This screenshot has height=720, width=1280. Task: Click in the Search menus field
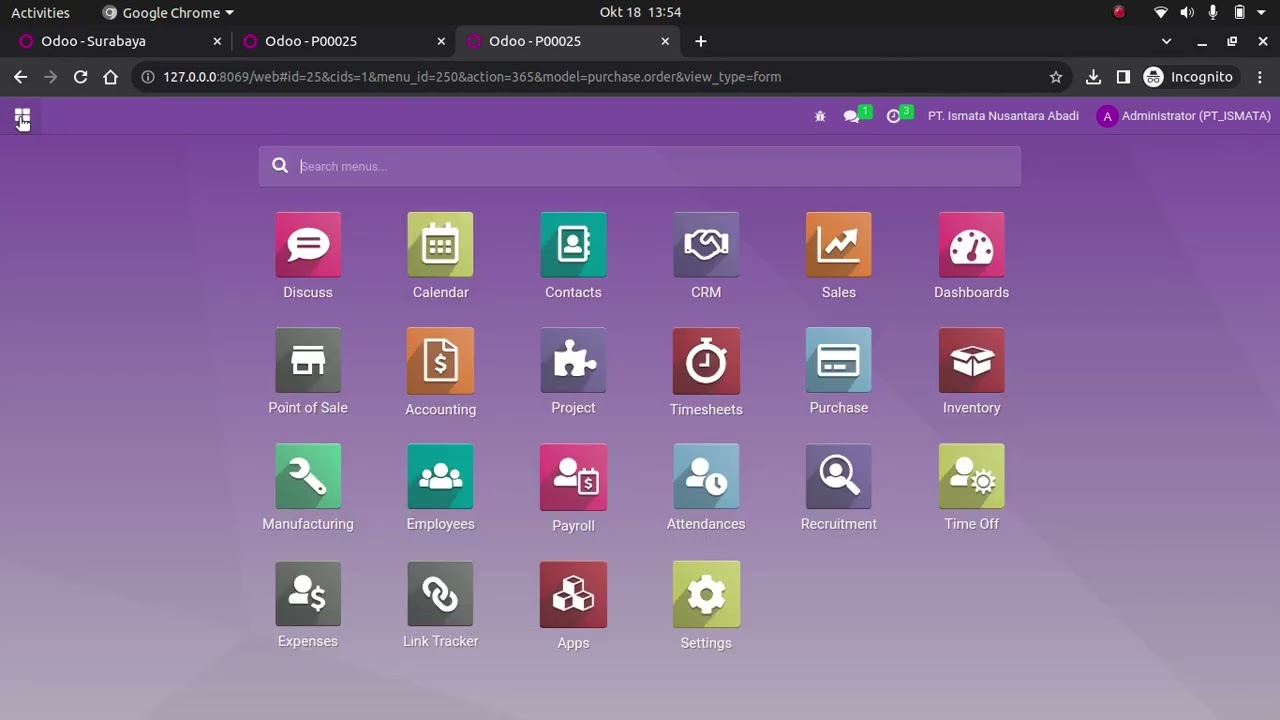tap(640, 166)
